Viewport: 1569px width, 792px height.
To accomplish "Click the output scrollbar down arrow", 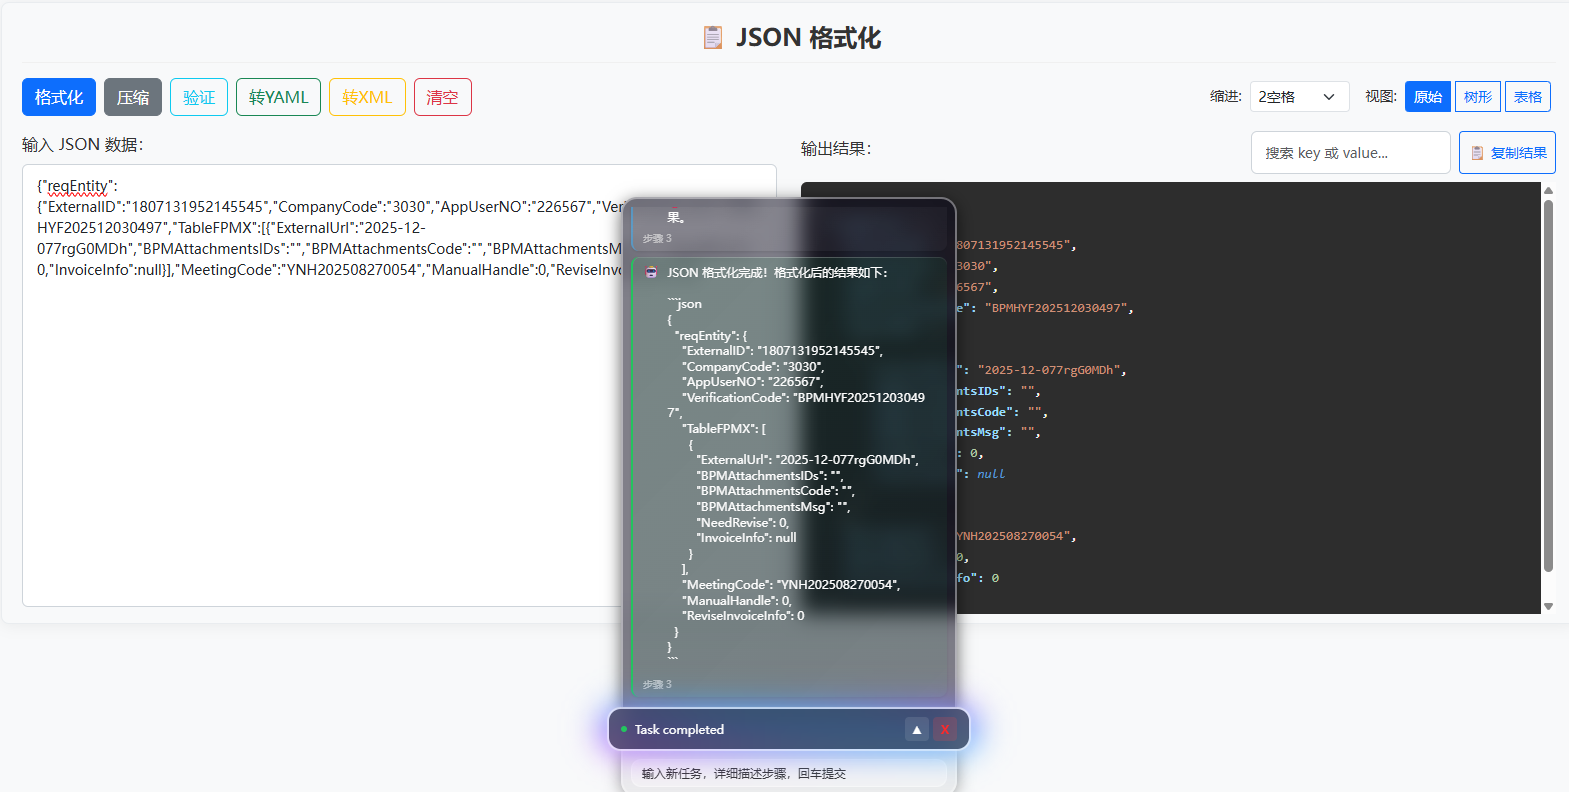I will click(1549, 606).
